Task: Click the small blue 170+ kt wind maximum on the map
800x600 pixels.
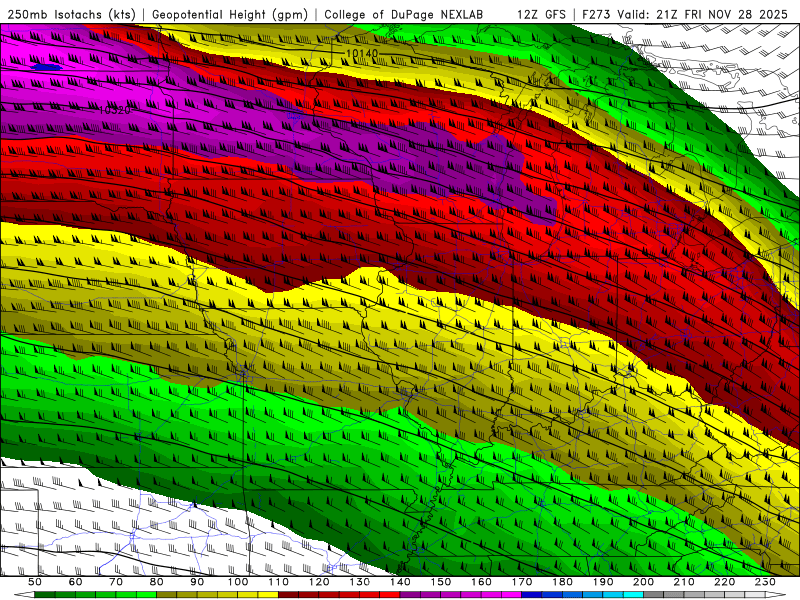Action: 46,67
